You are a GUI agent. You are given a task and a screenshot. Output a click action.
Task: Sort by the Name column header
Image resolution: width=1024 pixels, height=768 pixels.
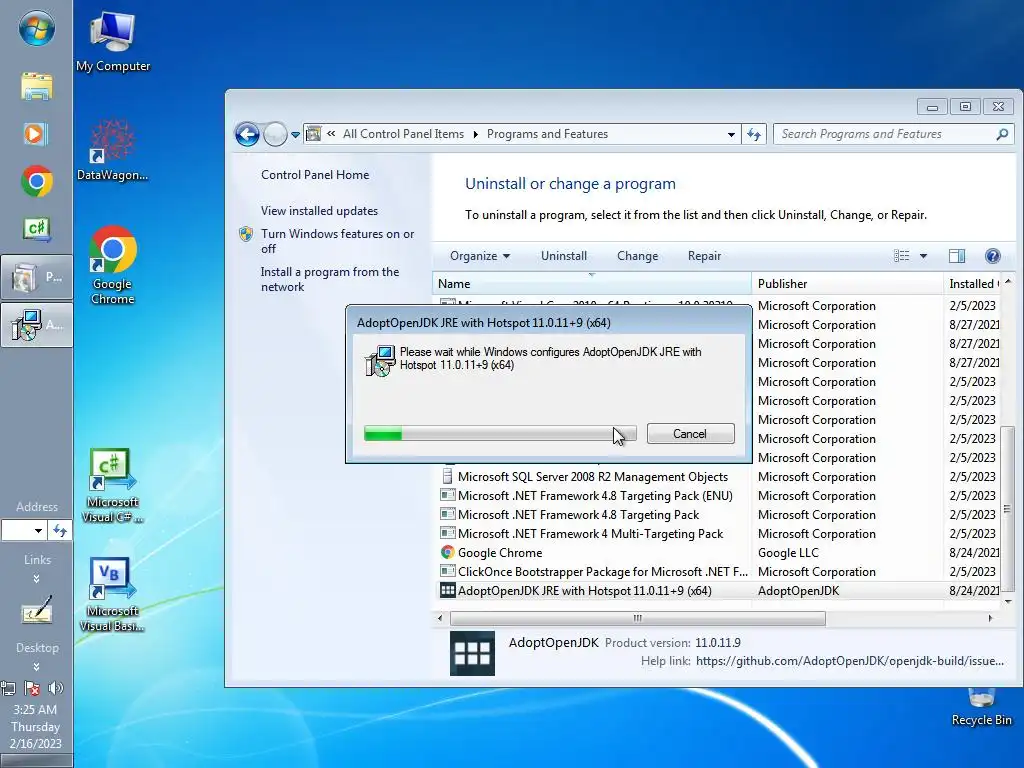pos(592,283)
